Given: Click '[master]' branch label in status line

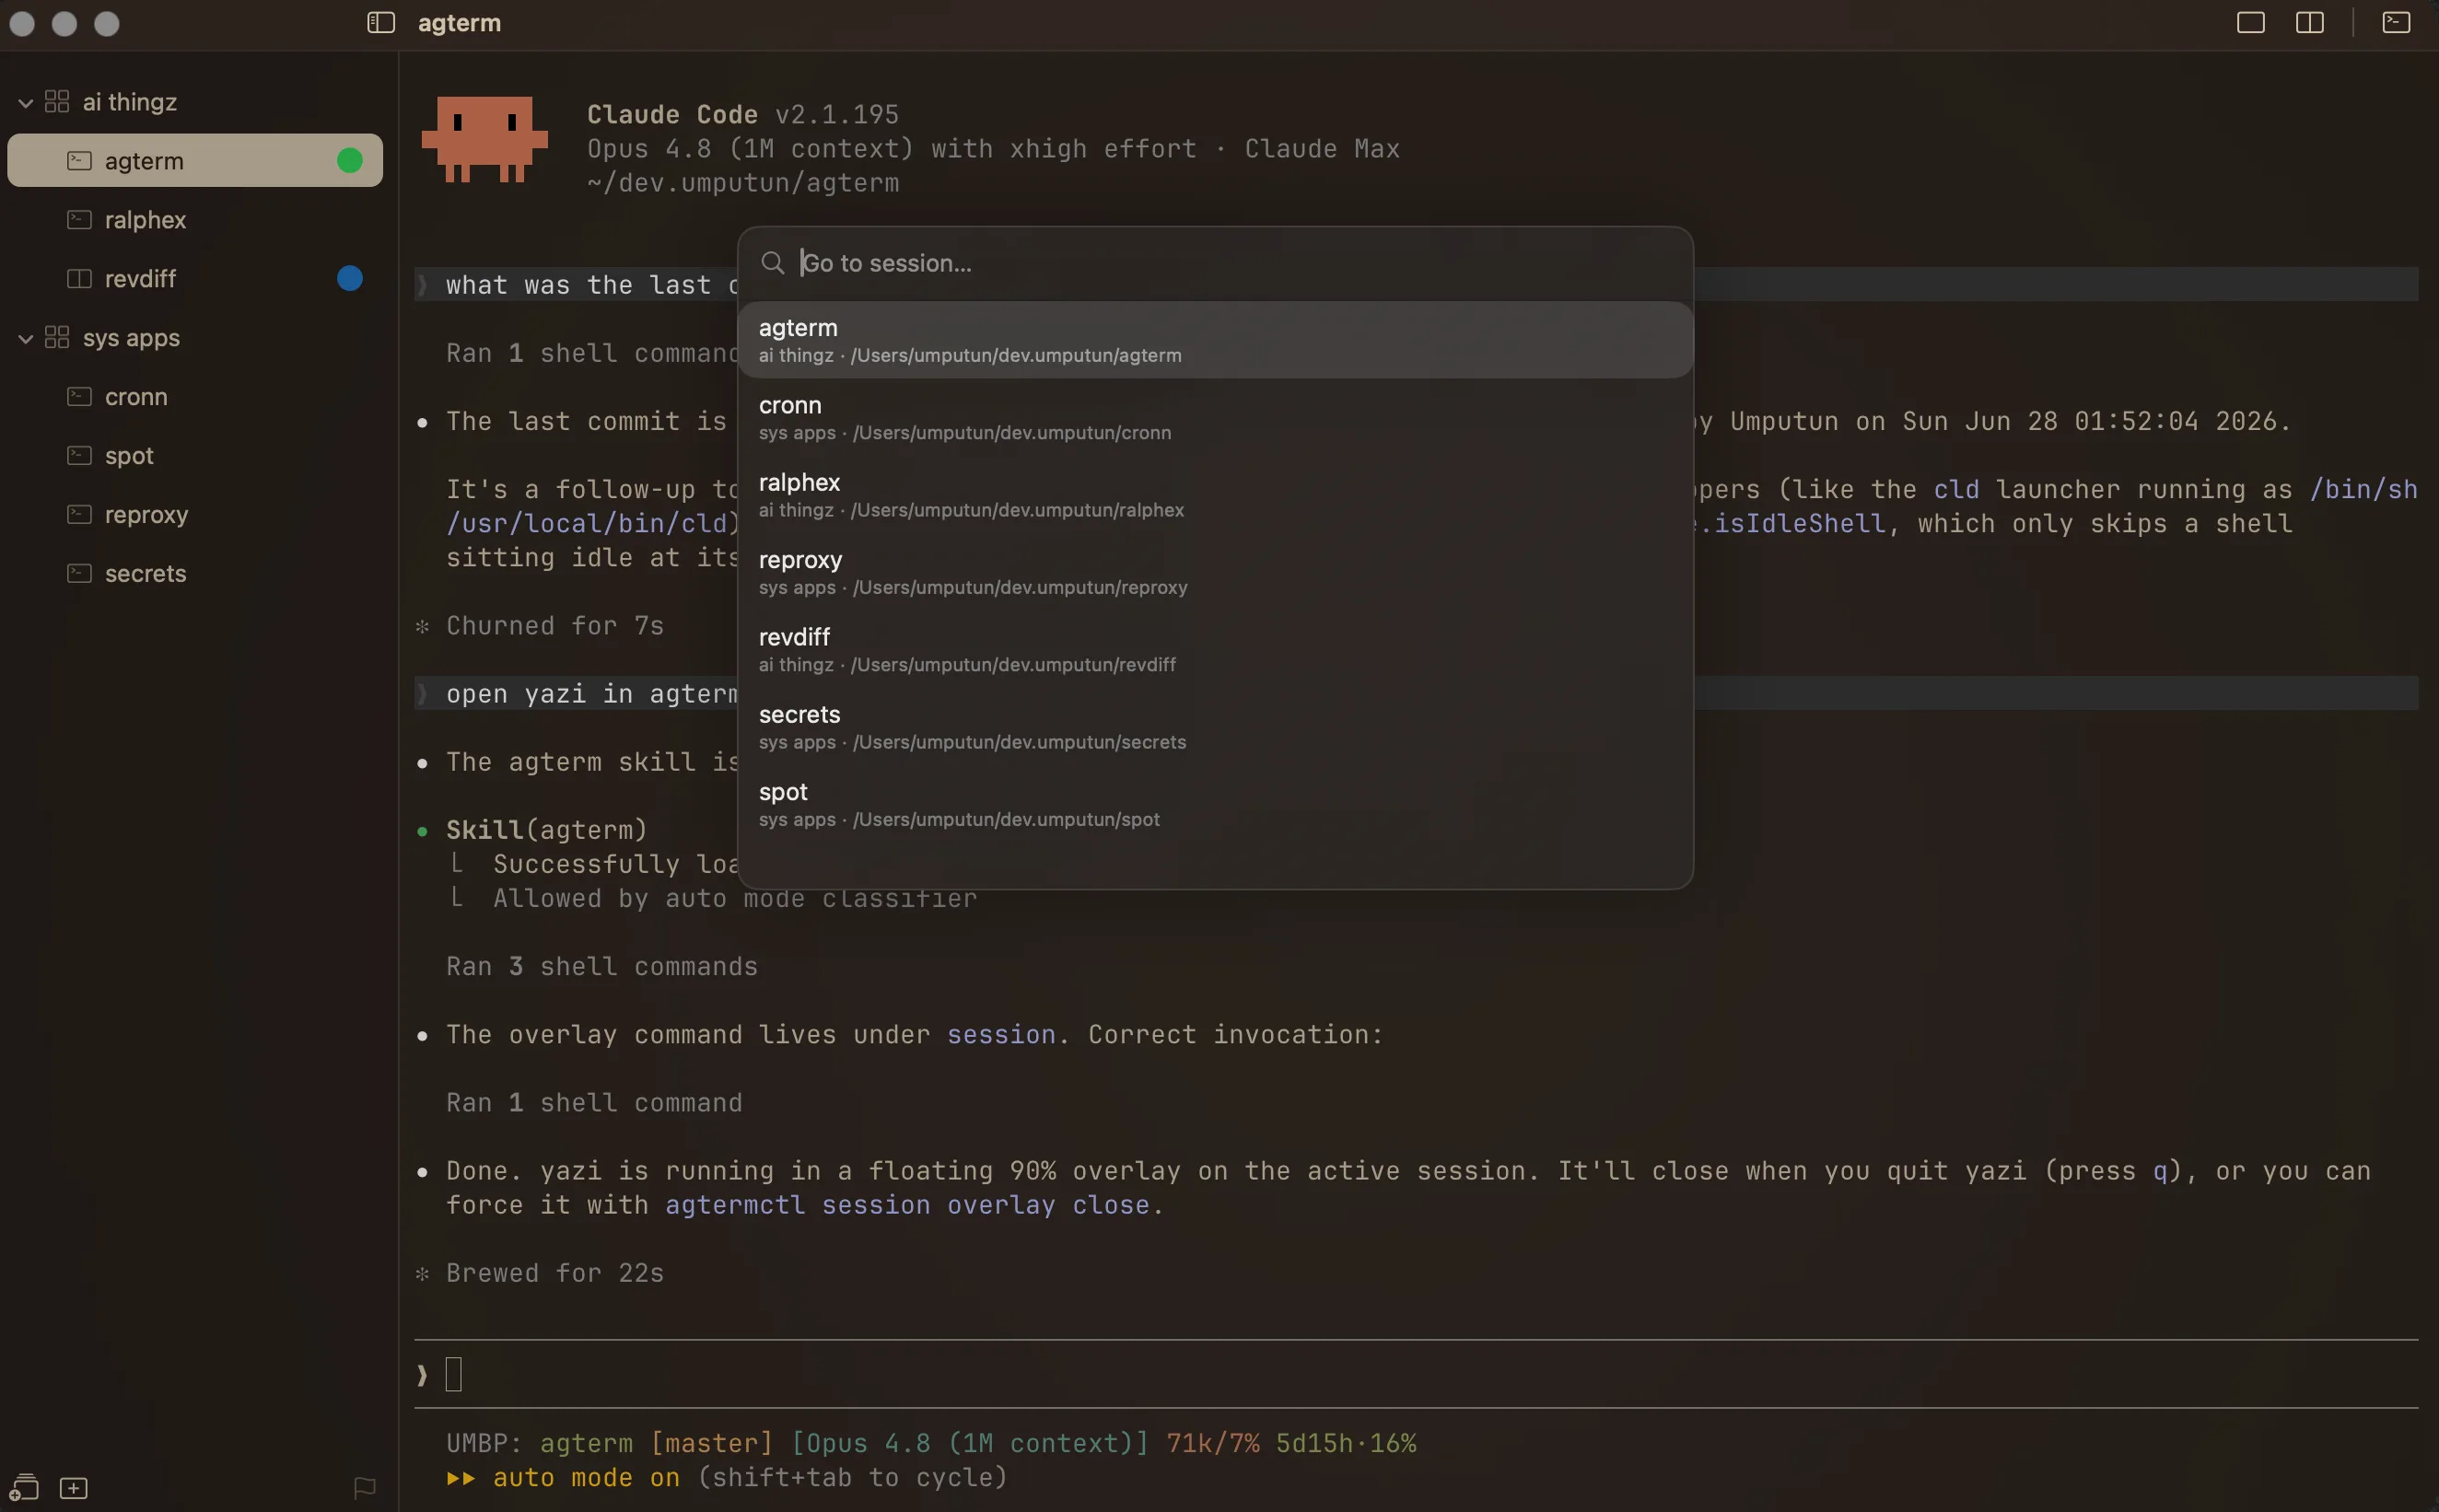Looking at the screenshot, I should (x=711, y=1442).
